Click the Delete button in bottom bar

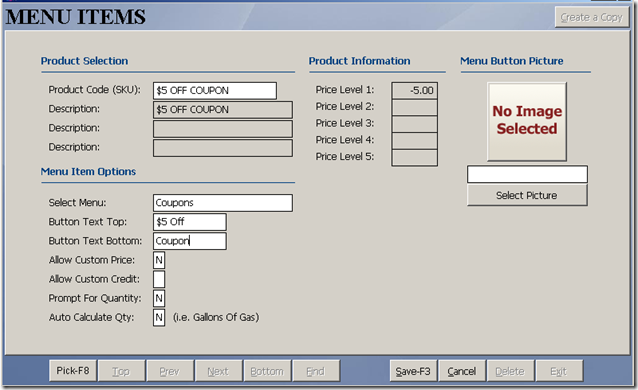pos(510,371)
